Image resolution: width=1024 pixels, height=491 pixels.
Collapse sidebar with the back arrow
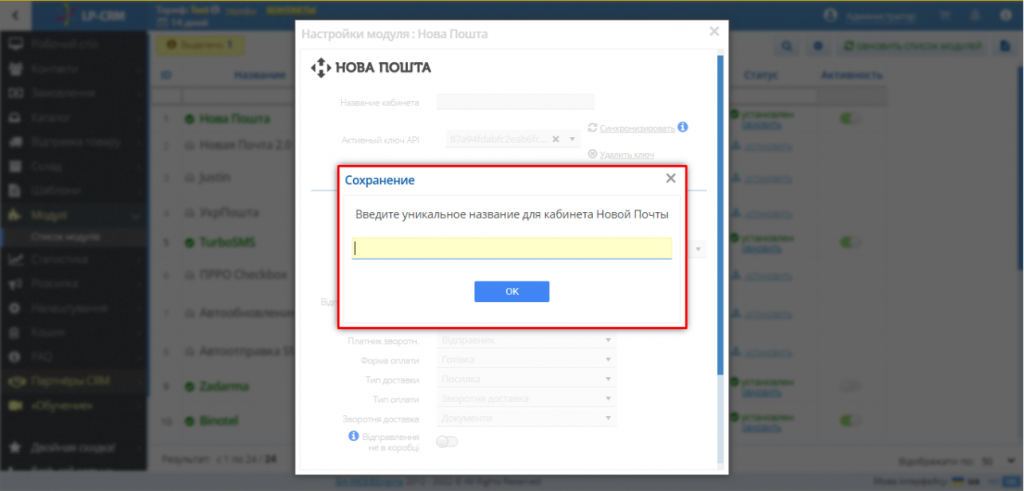pos(15,14)
